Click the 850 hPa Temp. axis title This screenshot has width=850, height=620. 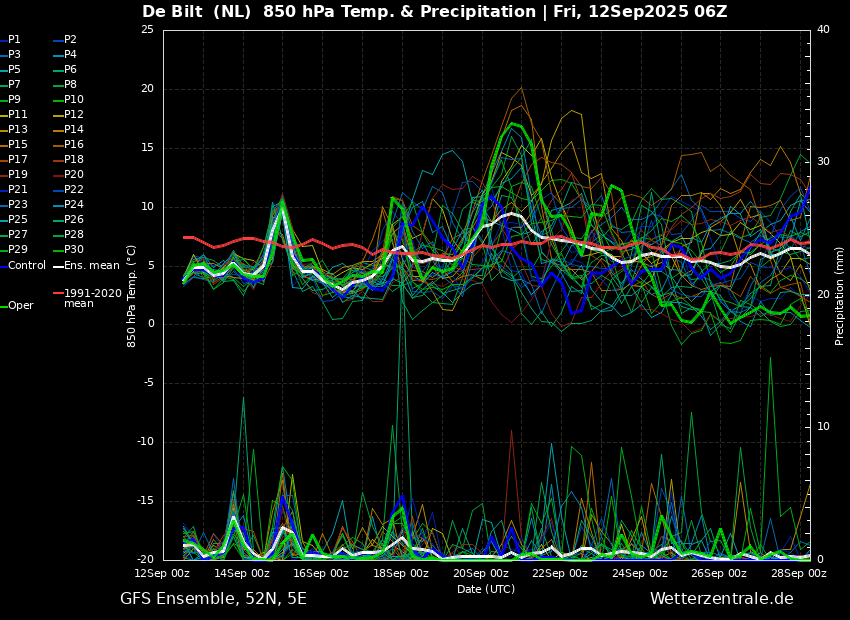point(131,296)
